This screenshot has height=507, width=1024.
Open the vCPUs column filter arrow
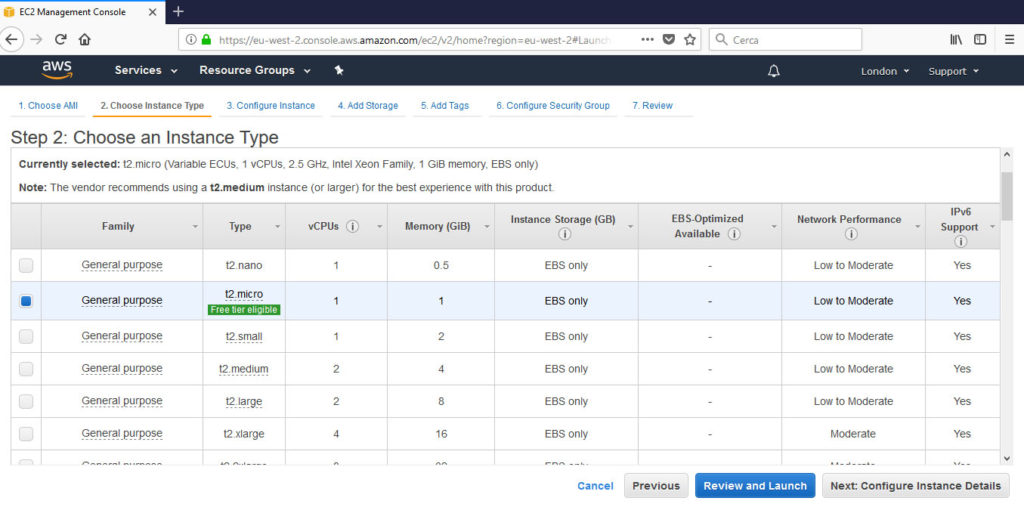tap(379, 227)
